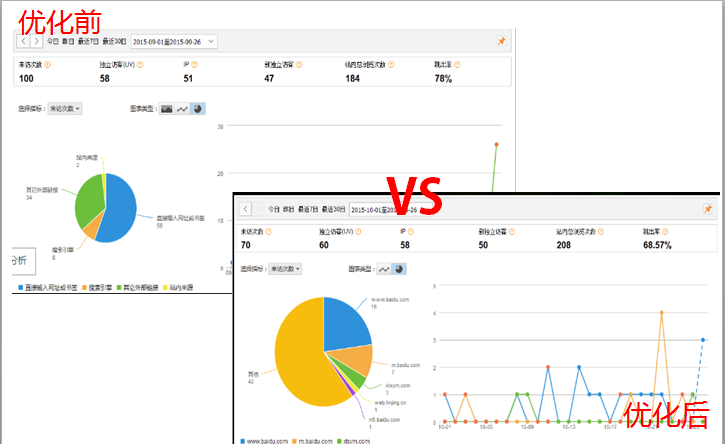Open 来访次数 metric dropdown in bottom panel

pyautogui.click(x=286, y=269)
